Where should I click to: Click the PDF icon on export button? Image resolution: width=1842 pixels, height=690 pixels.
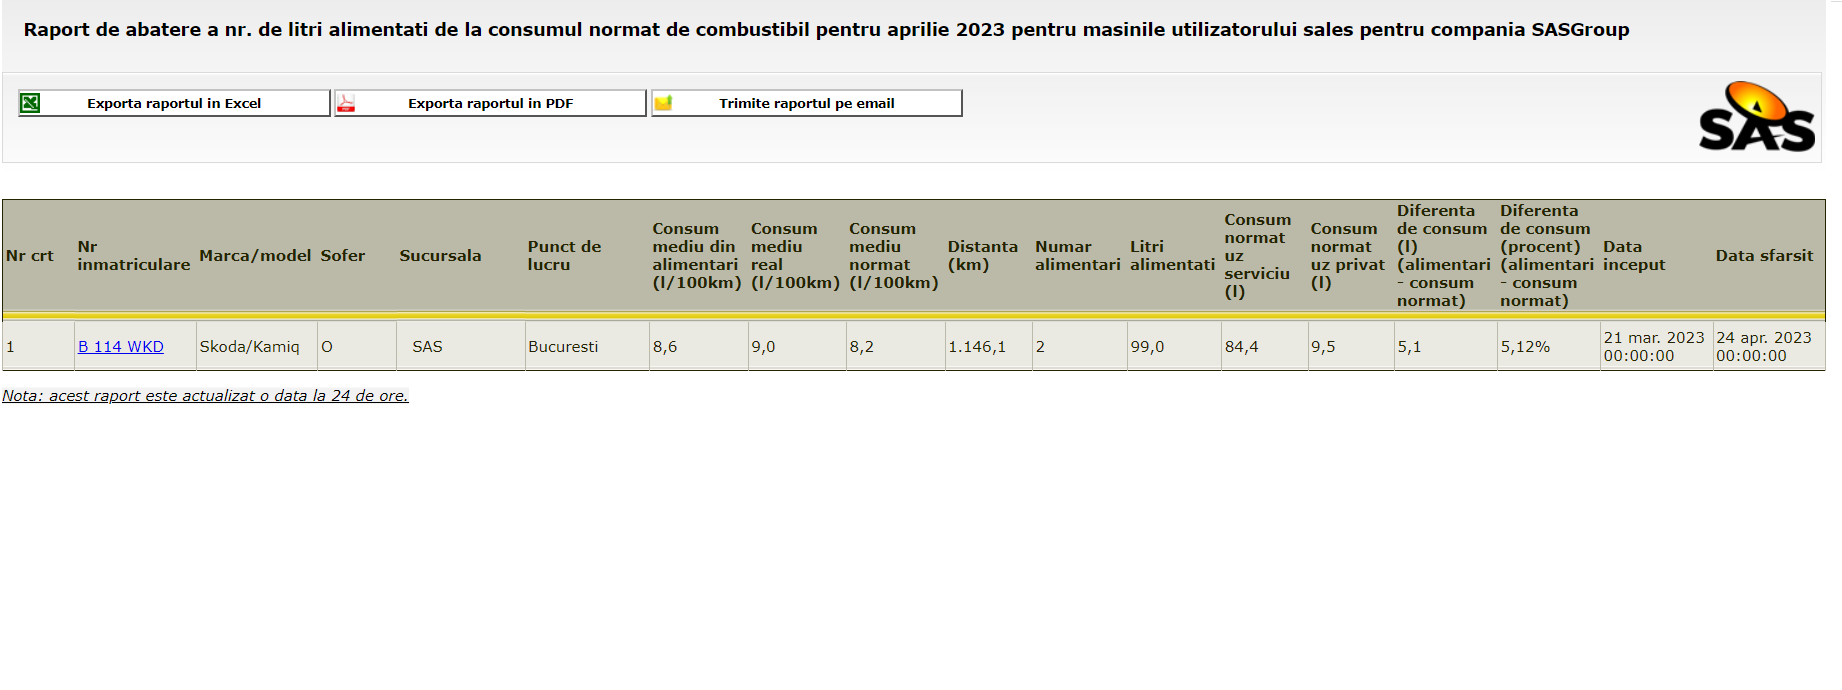(x=346, y=103)
